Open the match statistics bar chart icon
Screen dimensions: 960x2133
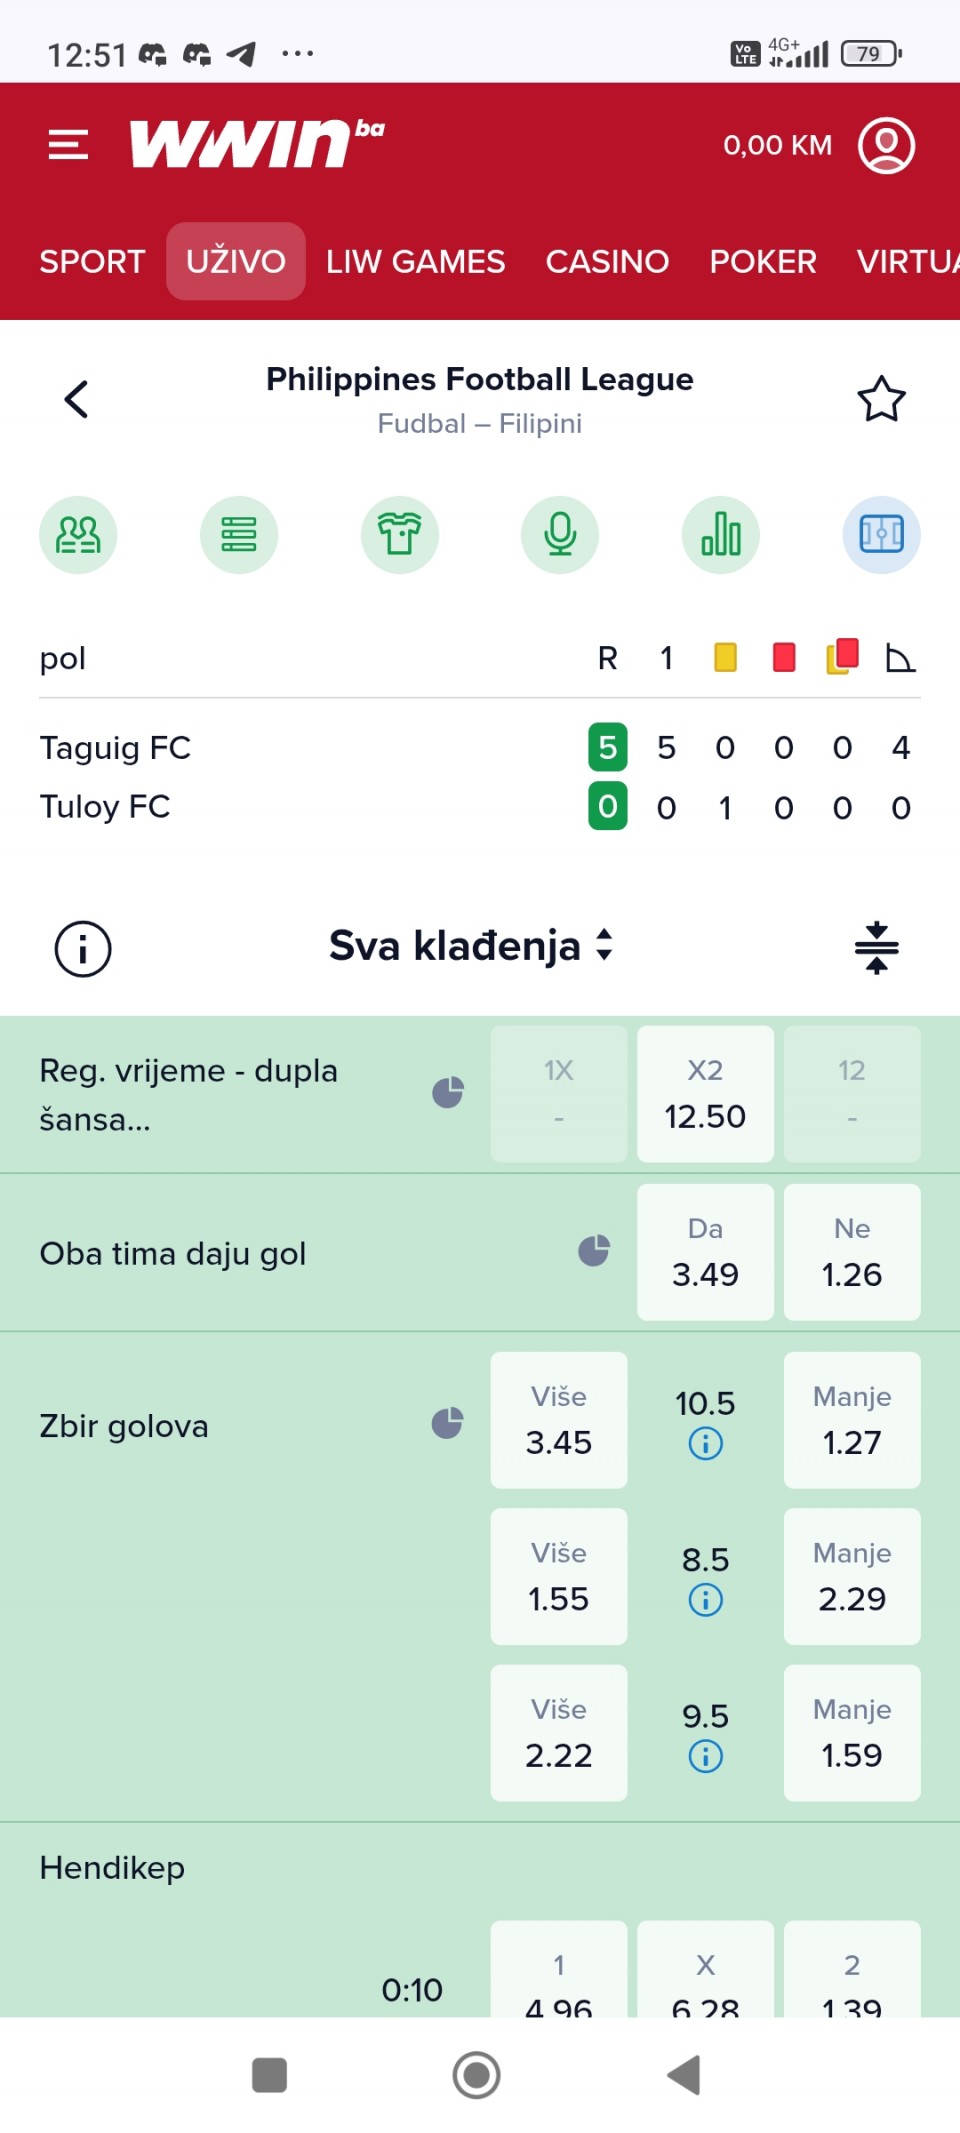(721, 535)
